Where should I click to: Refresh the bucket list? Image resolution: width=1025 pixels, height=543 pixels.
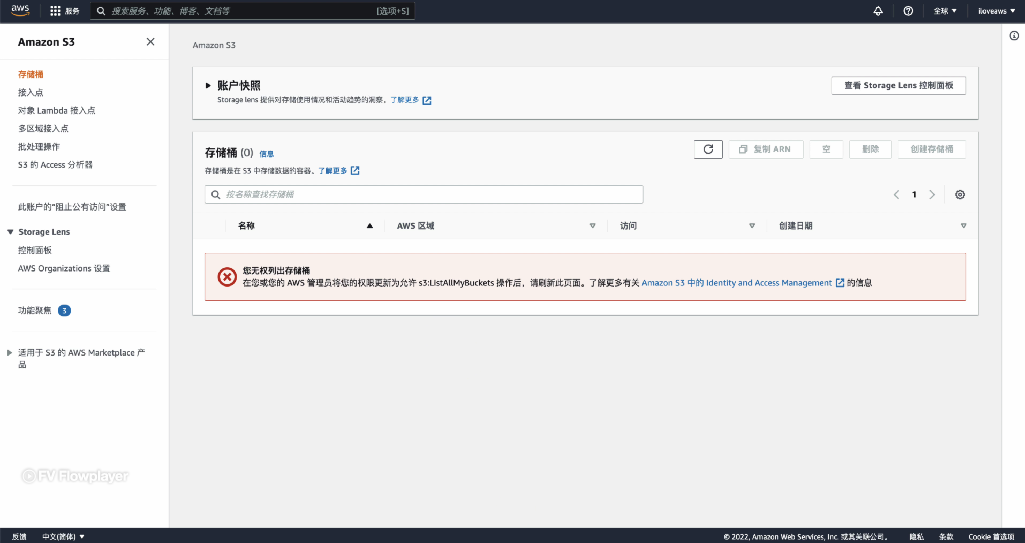708,149
